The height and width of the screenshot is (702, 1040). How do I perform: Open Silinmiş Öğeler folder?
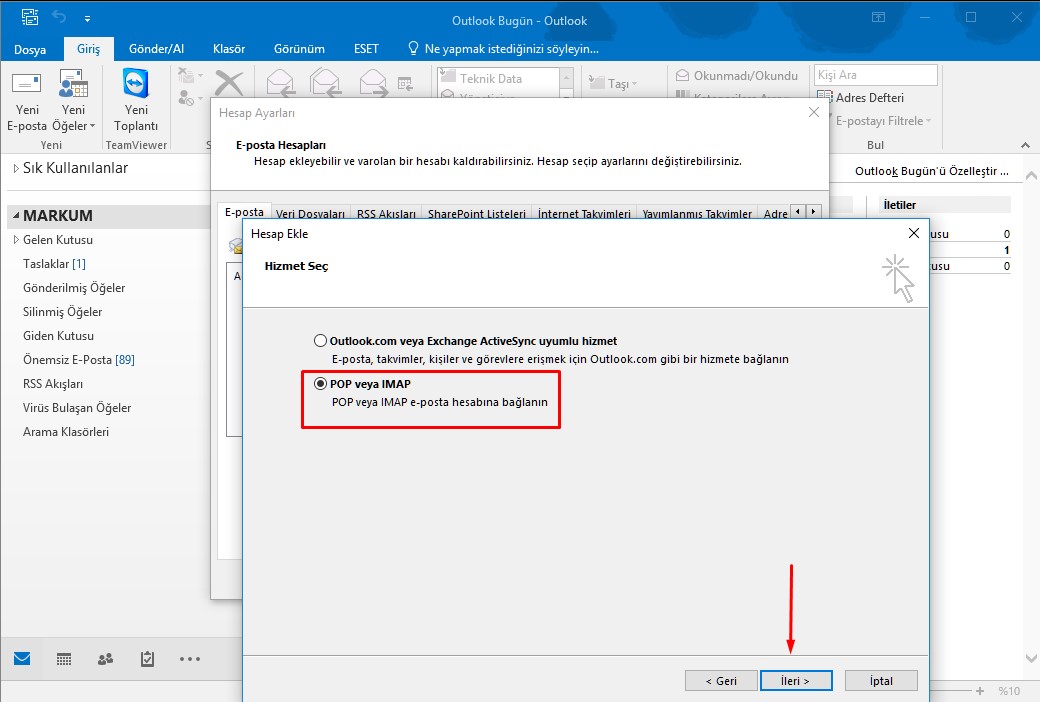click(62, 312)
